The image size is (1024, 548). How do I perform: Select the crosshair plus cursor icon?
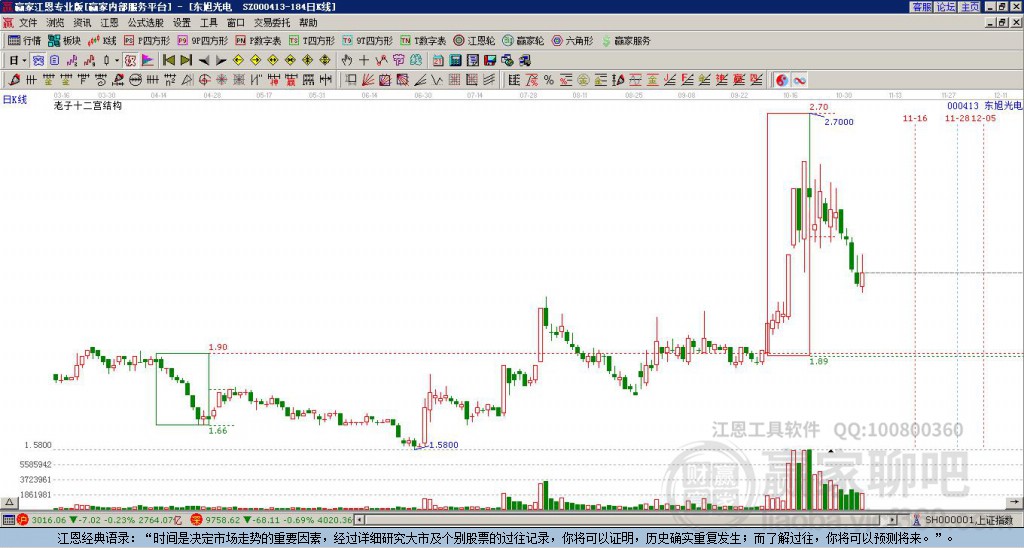pyautogui.click(x=364, y=61)
